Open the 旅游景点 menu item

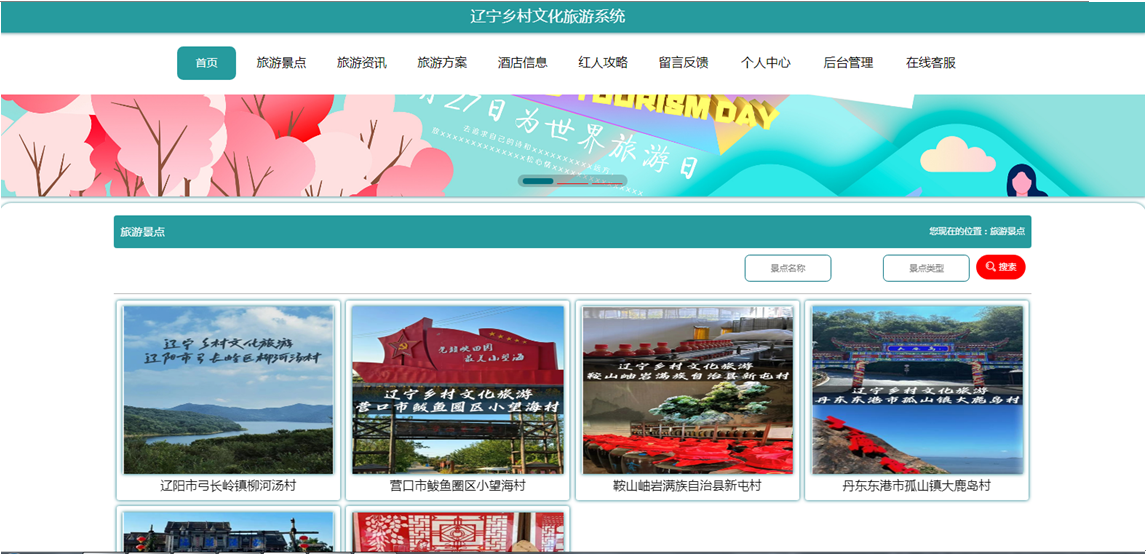tap(281, 63)
